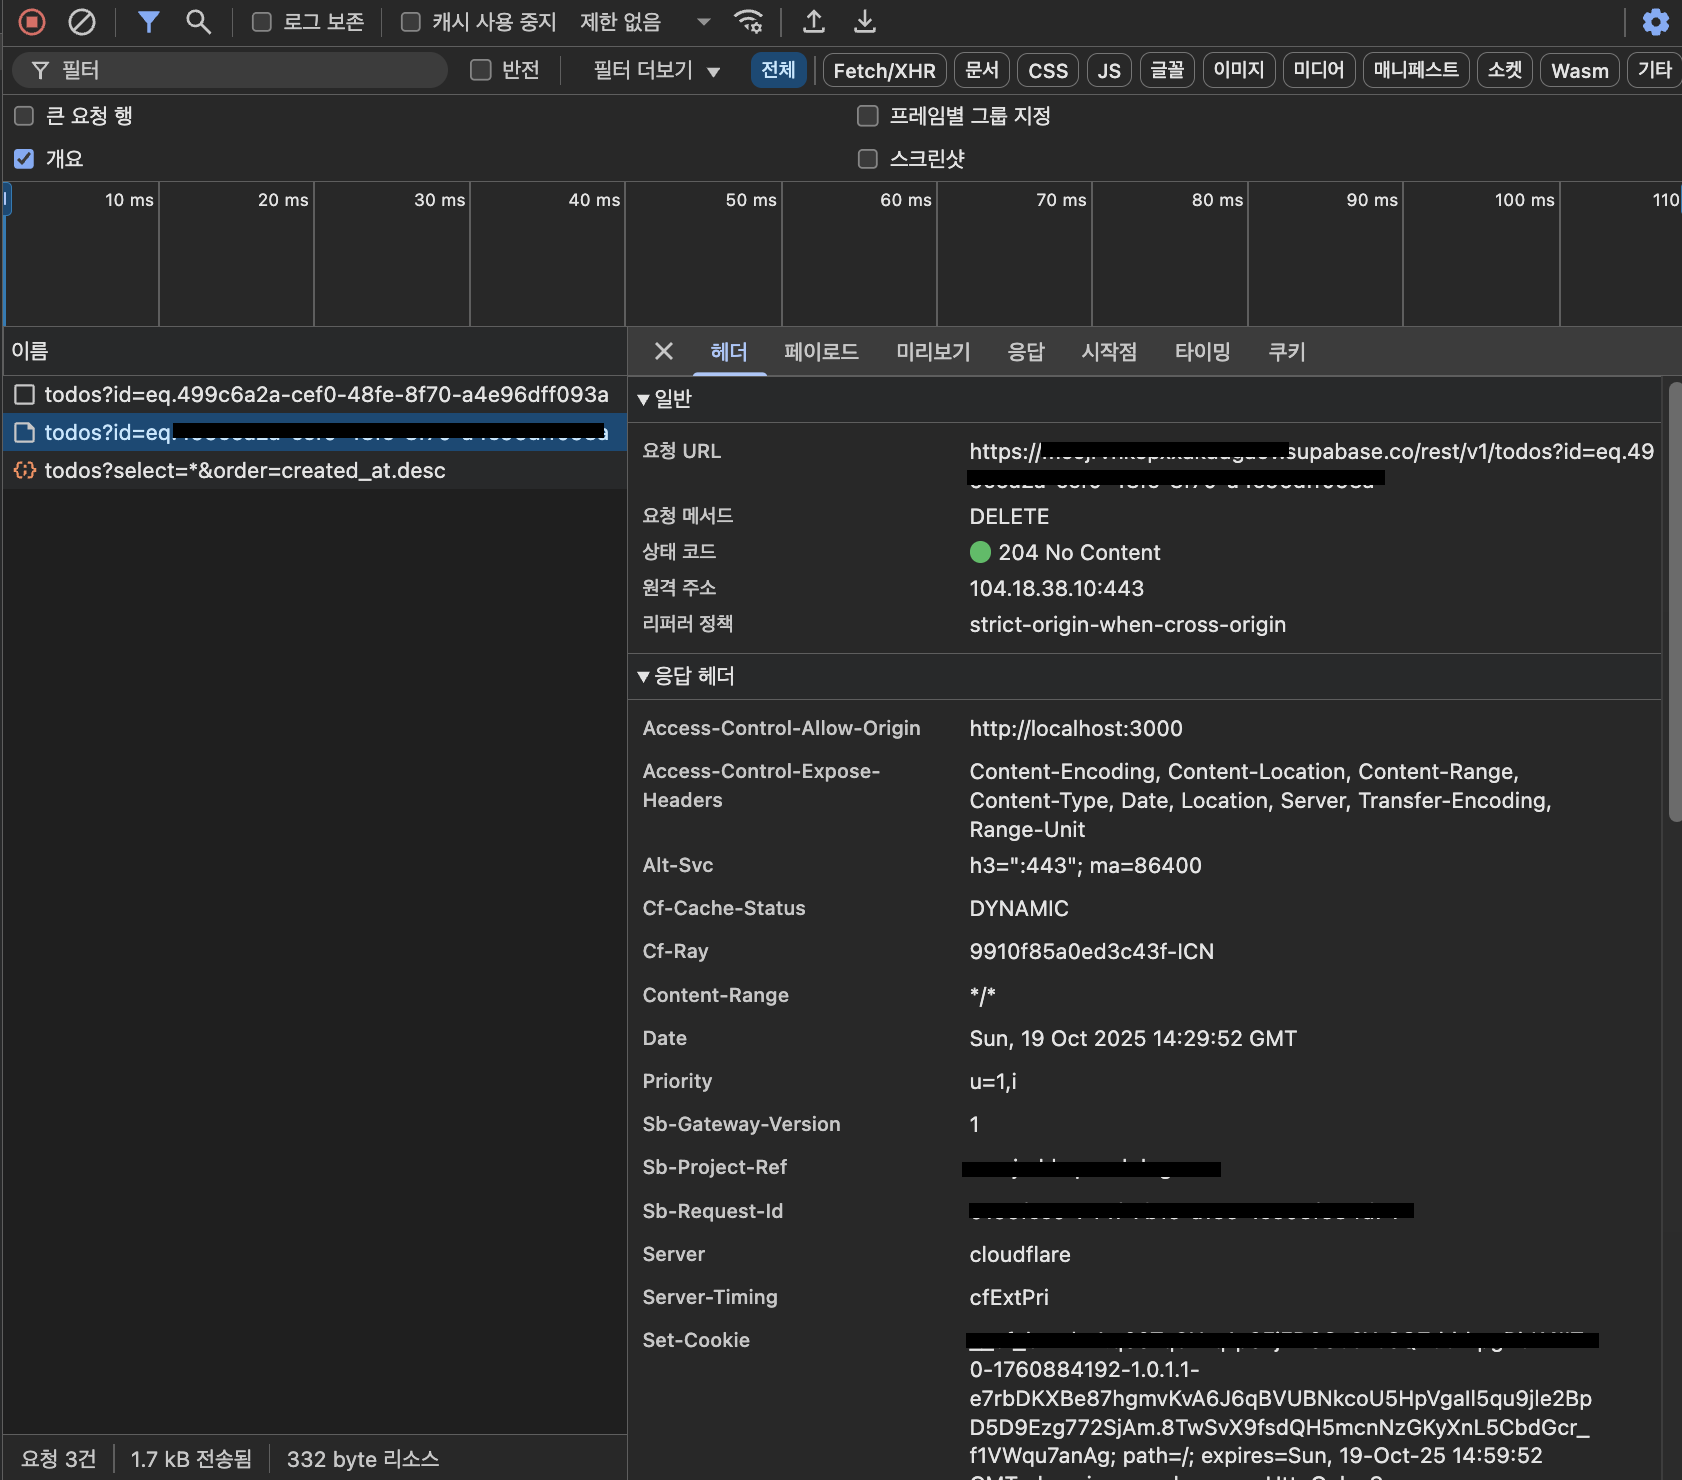Open the 필터 더보기 dropdown
The image size is (1682, 1480).
656,70
